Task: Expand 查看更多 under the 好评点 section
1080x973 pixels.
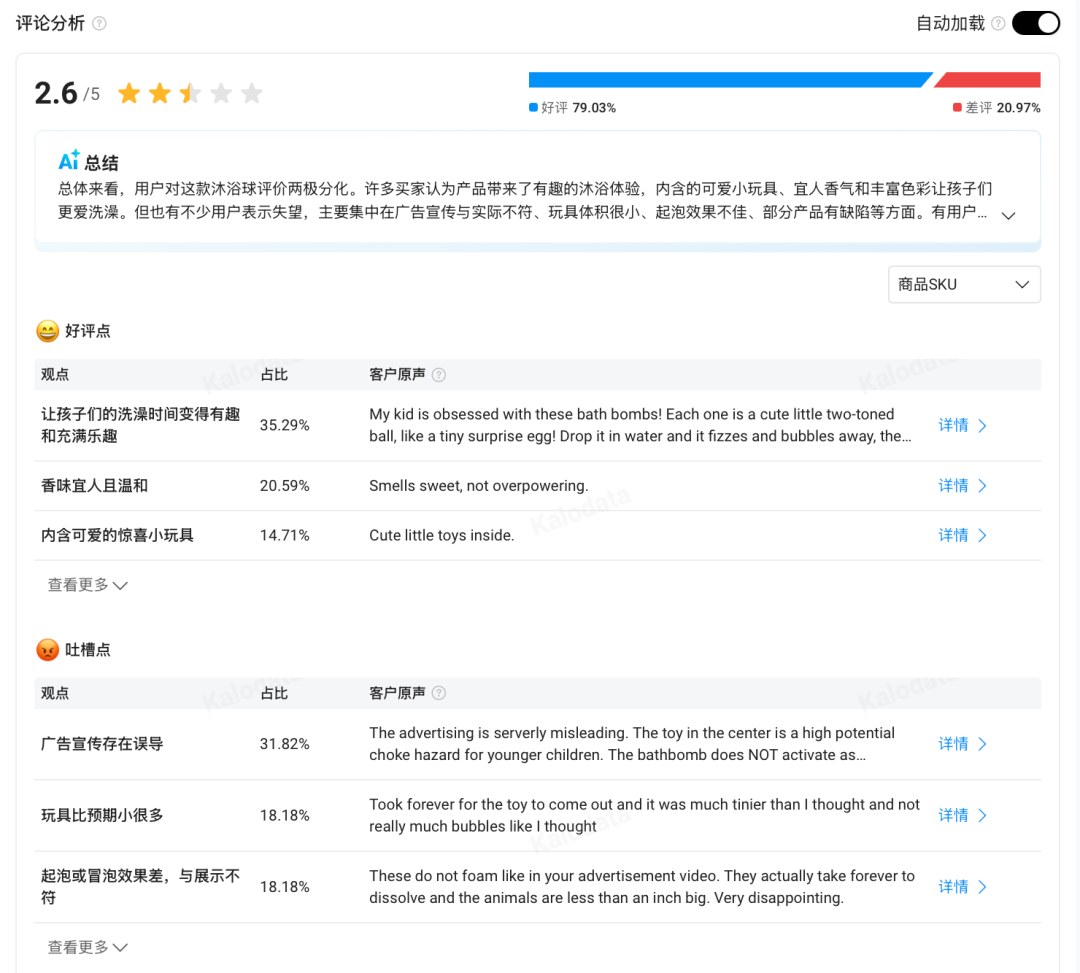Action: point(86,584)
